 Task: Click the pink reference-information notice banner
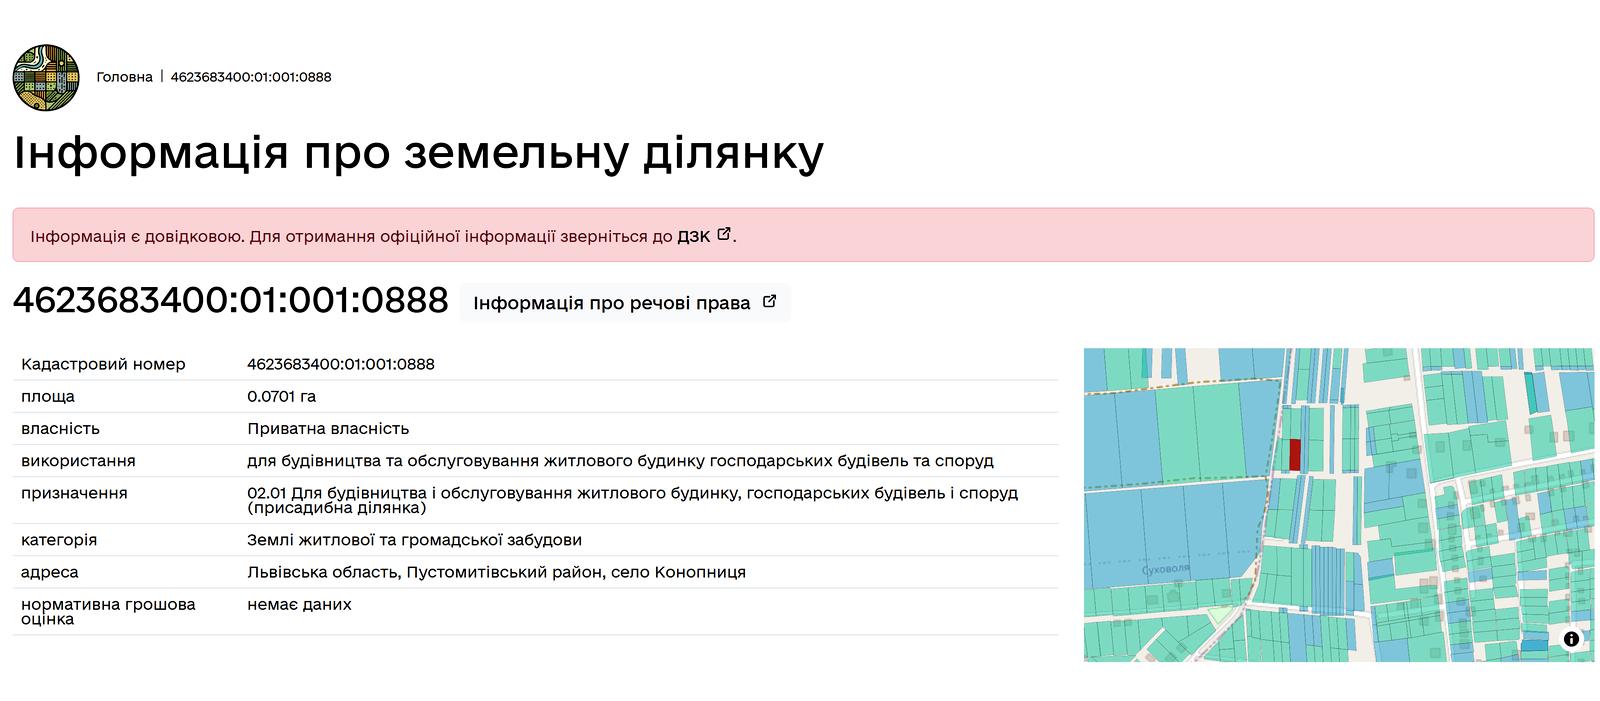click(x=1100, y=236)
